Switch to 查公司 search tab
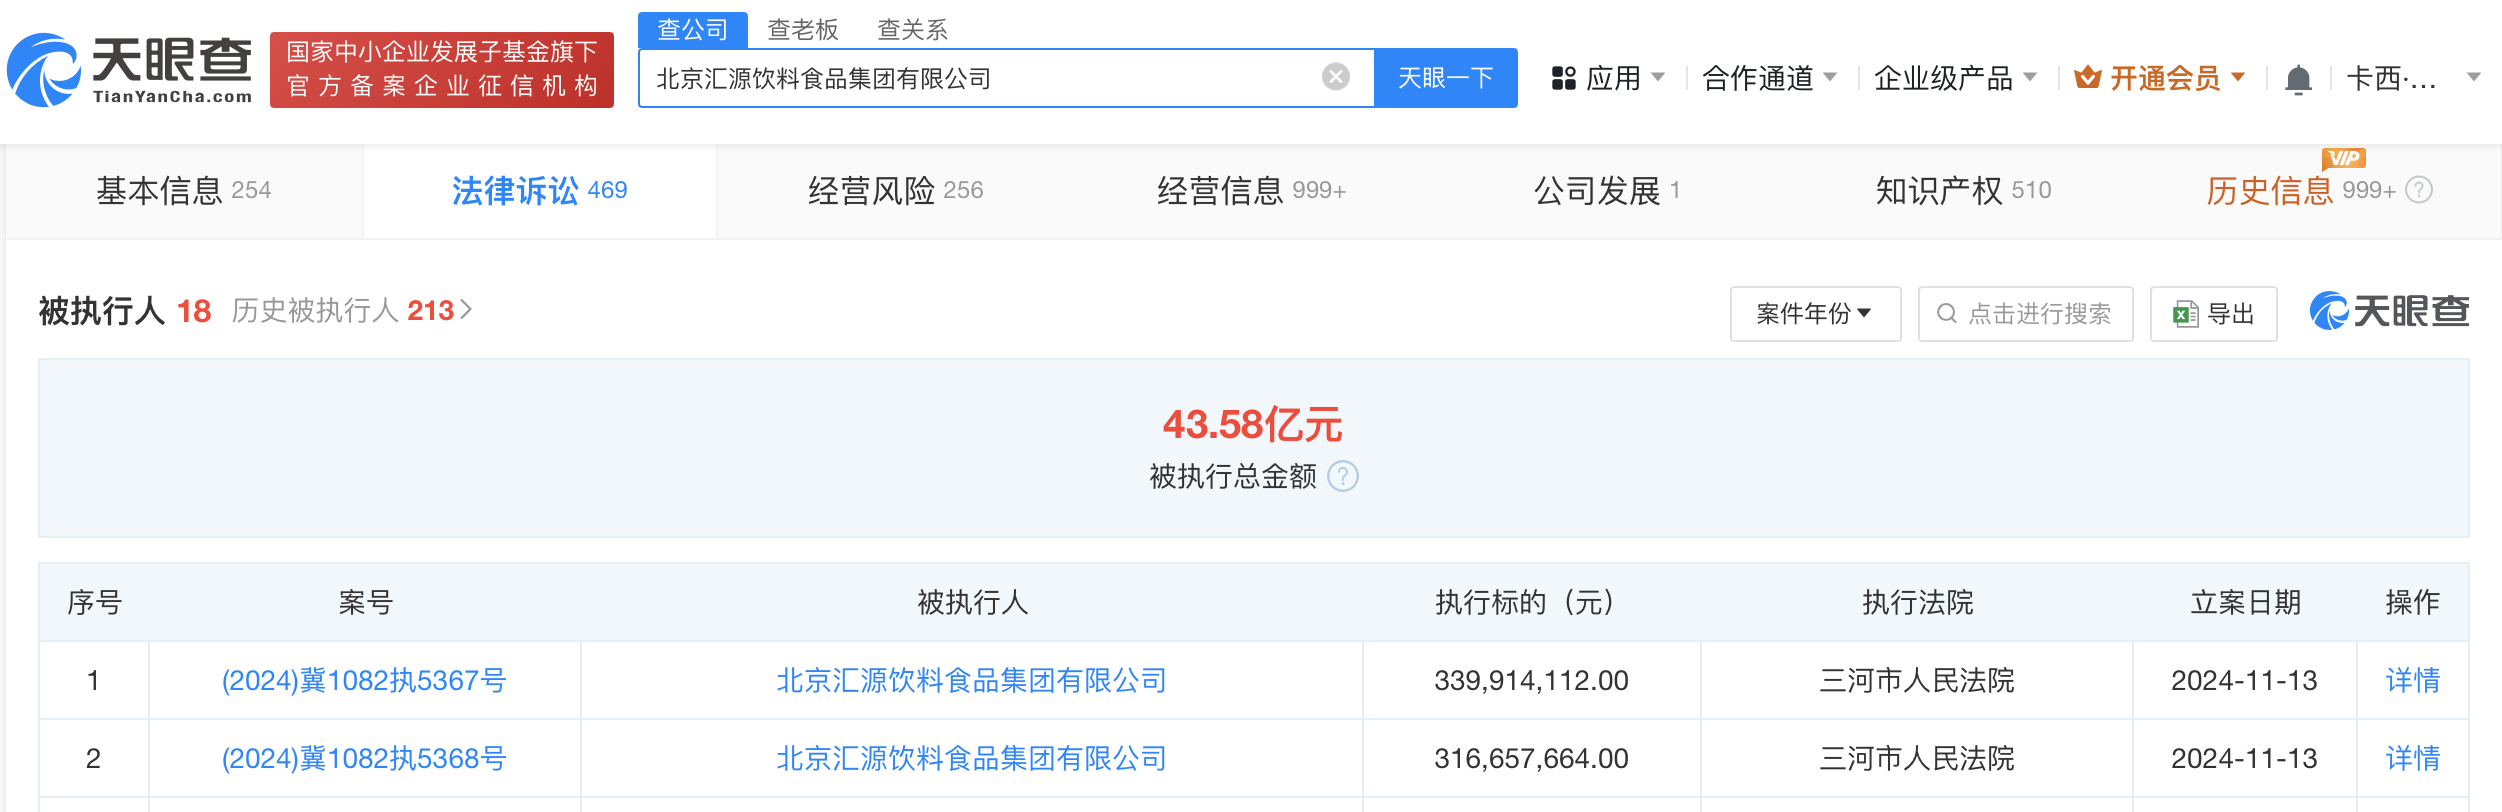2502x812 pixels. (x=693, y=30)
